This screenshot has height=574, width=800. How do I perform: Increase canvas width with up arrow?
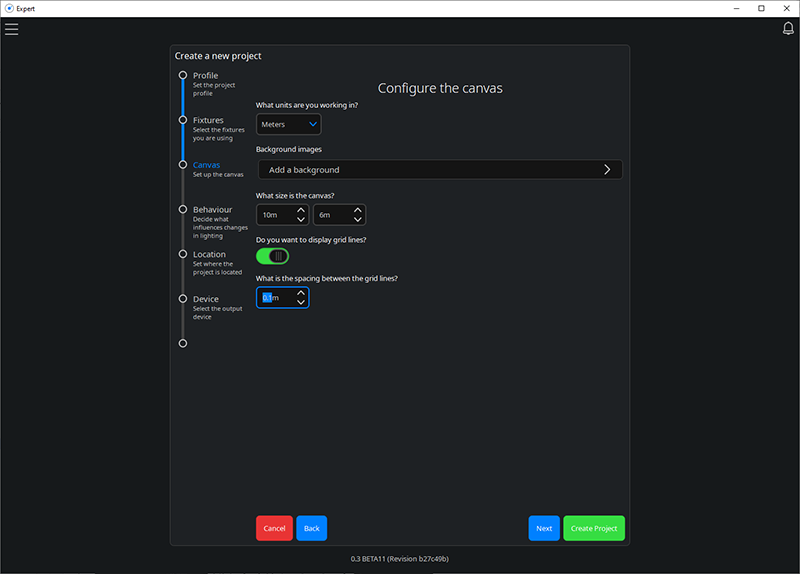301,210
